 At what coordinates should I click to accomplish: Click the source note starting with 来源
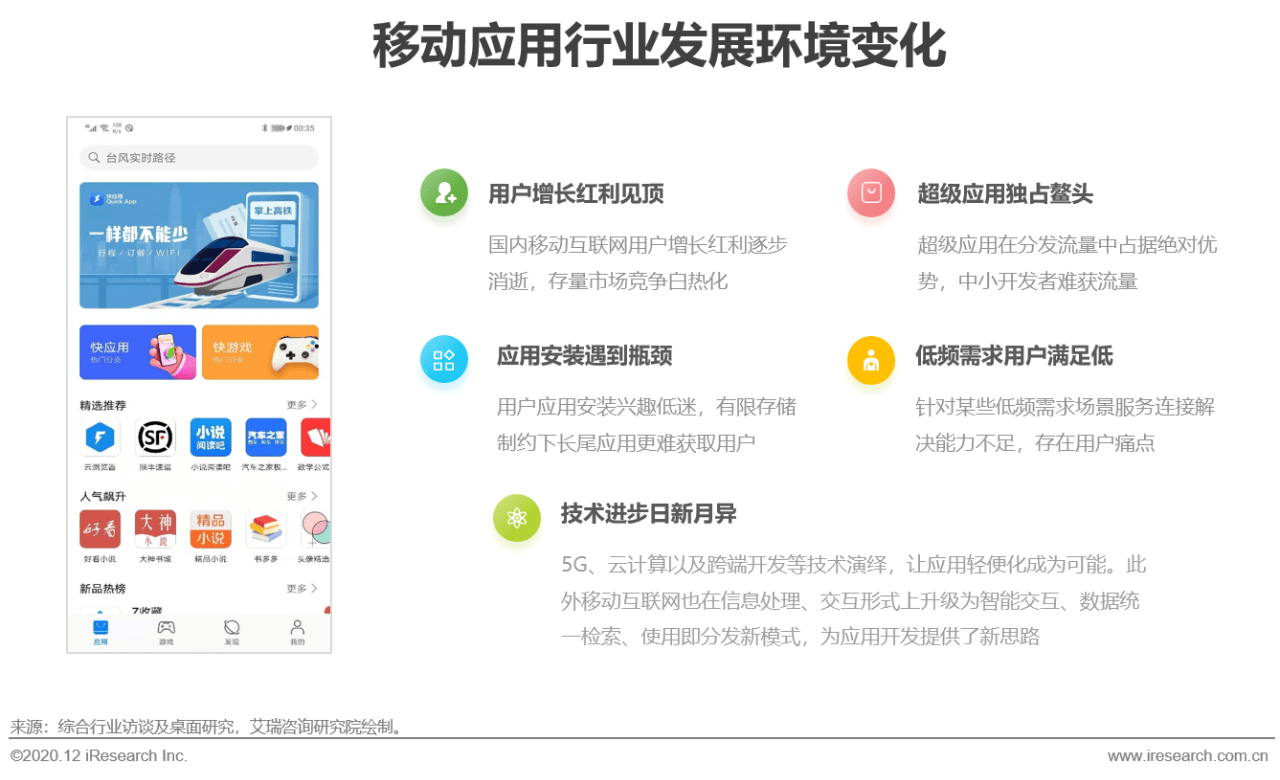click(208, 727)
